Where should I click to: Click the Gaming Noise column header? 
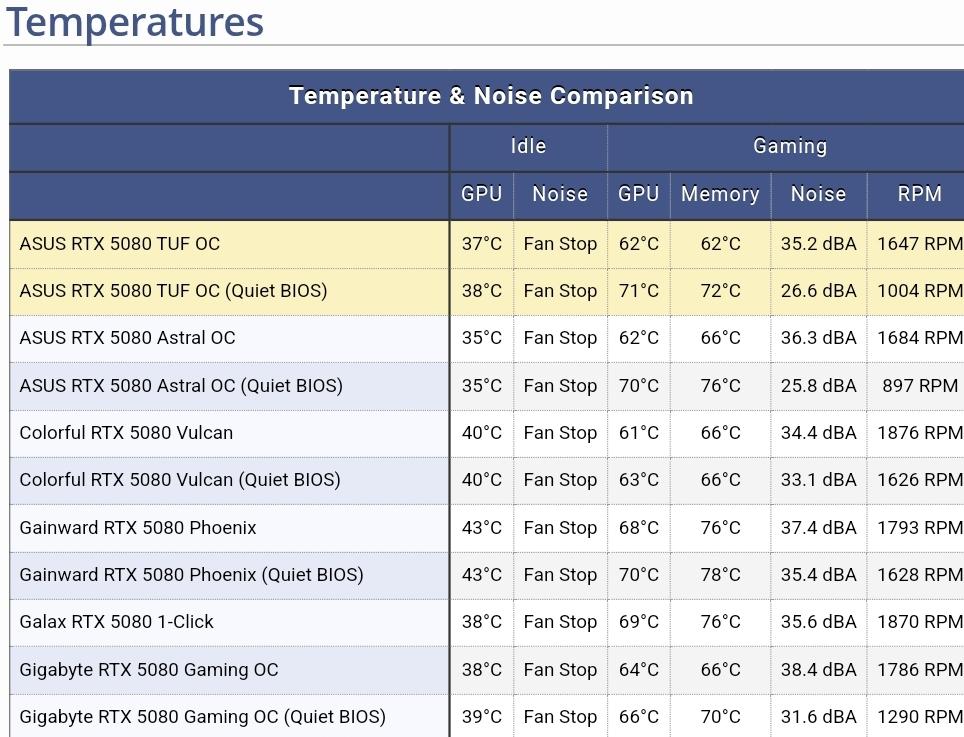[818, 194]
